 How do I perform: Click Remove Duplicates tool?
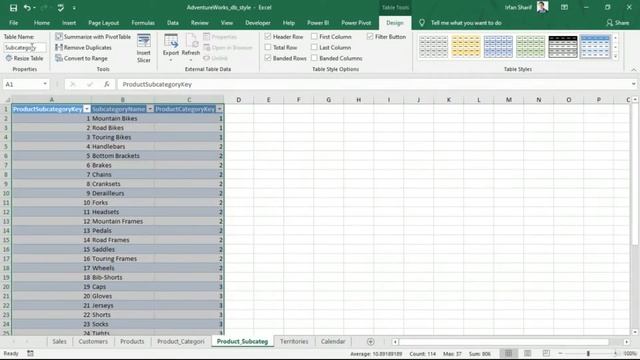83,48
